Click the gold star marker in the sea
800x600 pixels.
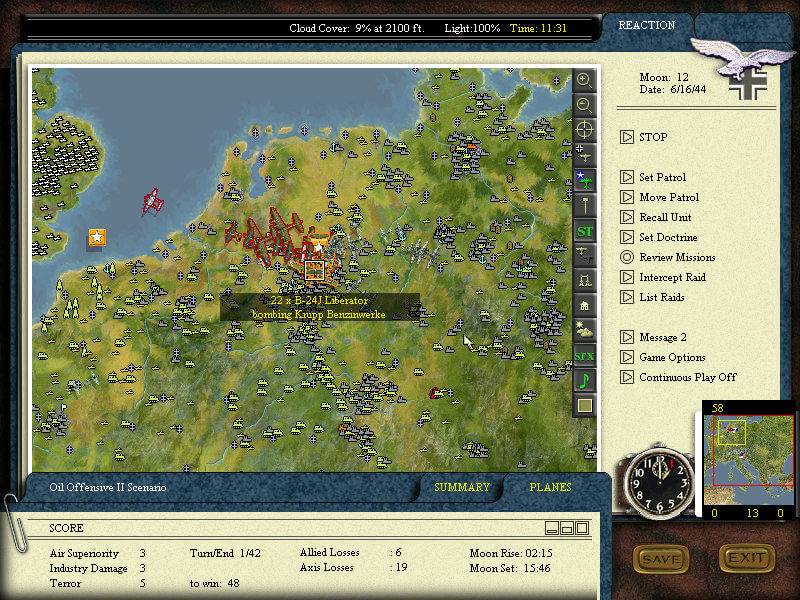[97, 238]
